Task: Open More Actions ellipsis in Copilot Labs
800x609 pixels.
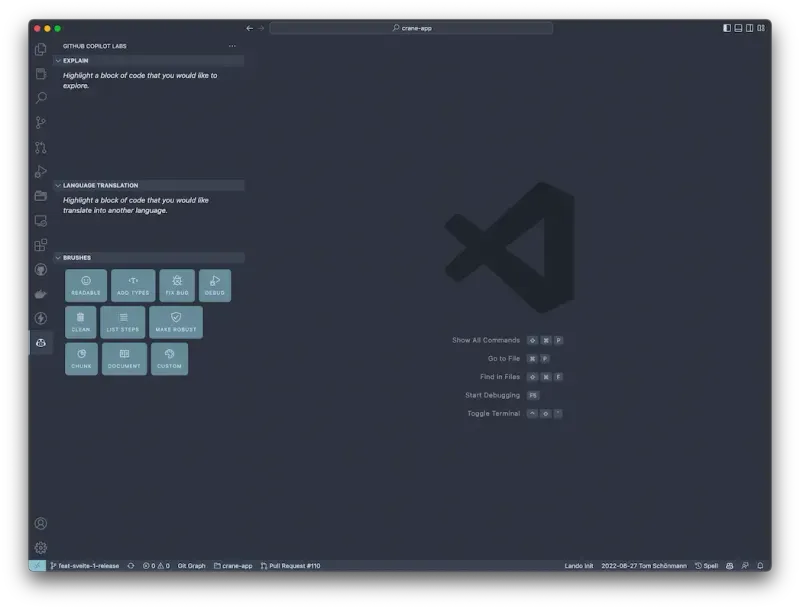Action: click(x=232, y=46)
